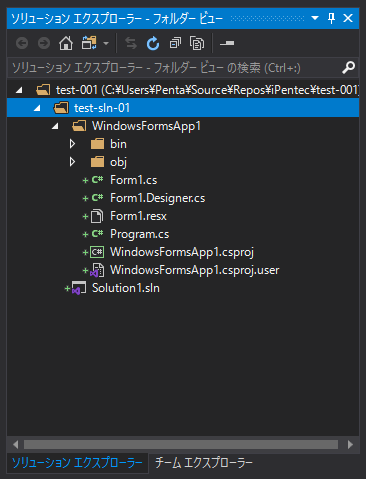Select Form1.Designer.cs file

pos(157,198)
